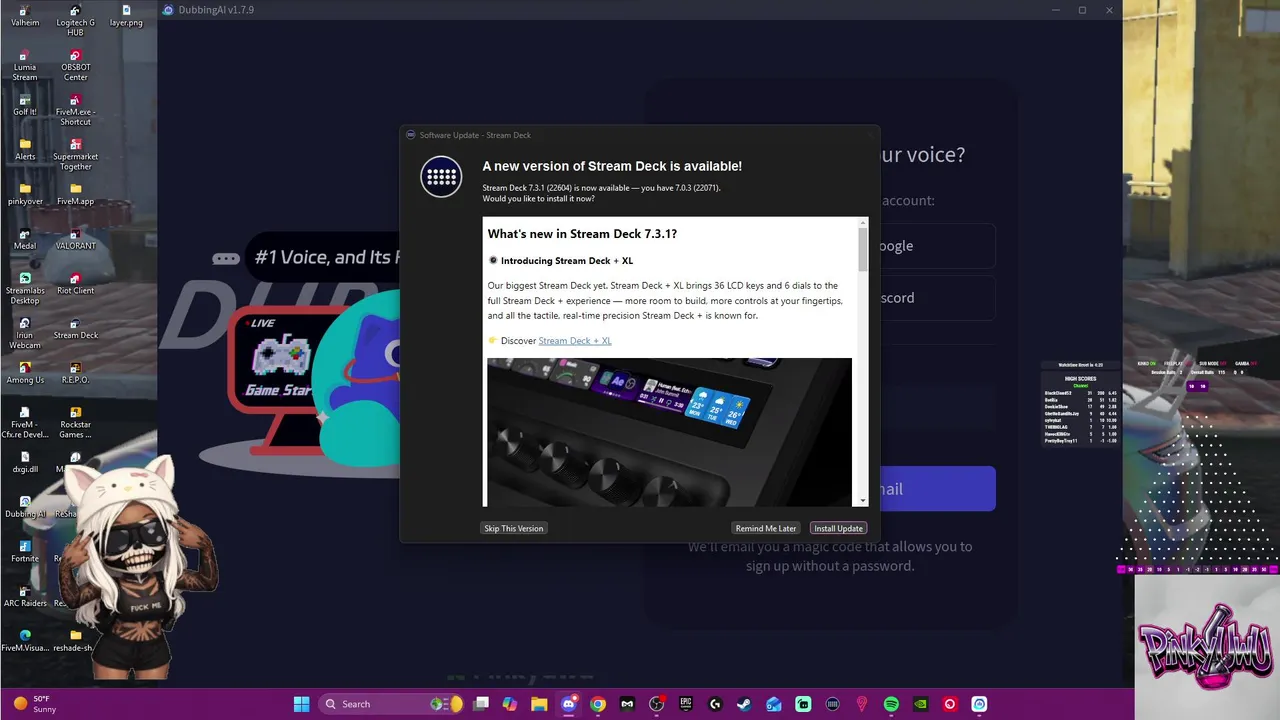The image size is (1280, 720).
Task: Open Lumia Stream desktop icon
Action: tap(25, 66)
